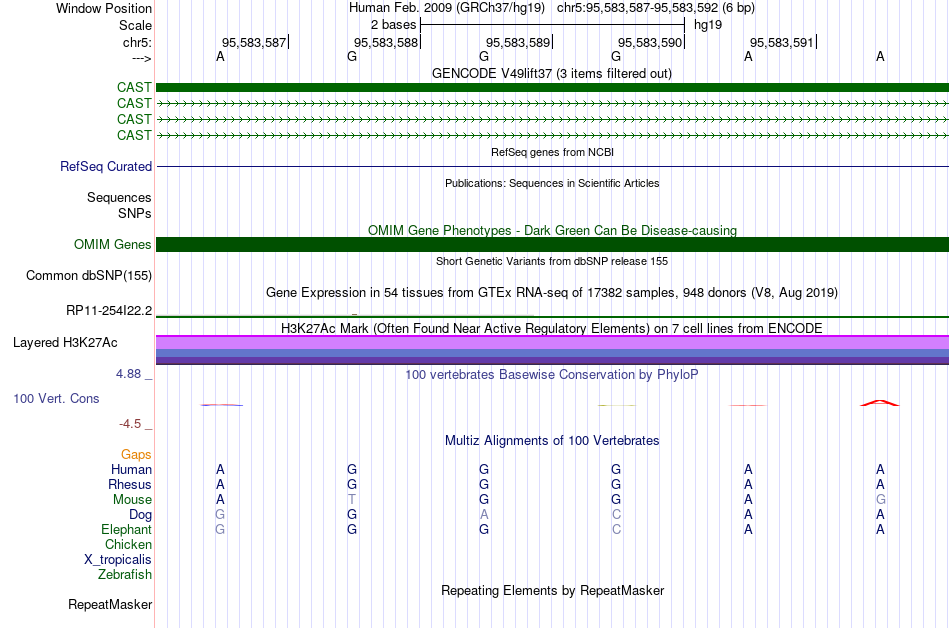950x628 pixels.
Task: Click the purple Layered H3K27Ac signal band
Action: pyautogui.click(x=552, y=350)
